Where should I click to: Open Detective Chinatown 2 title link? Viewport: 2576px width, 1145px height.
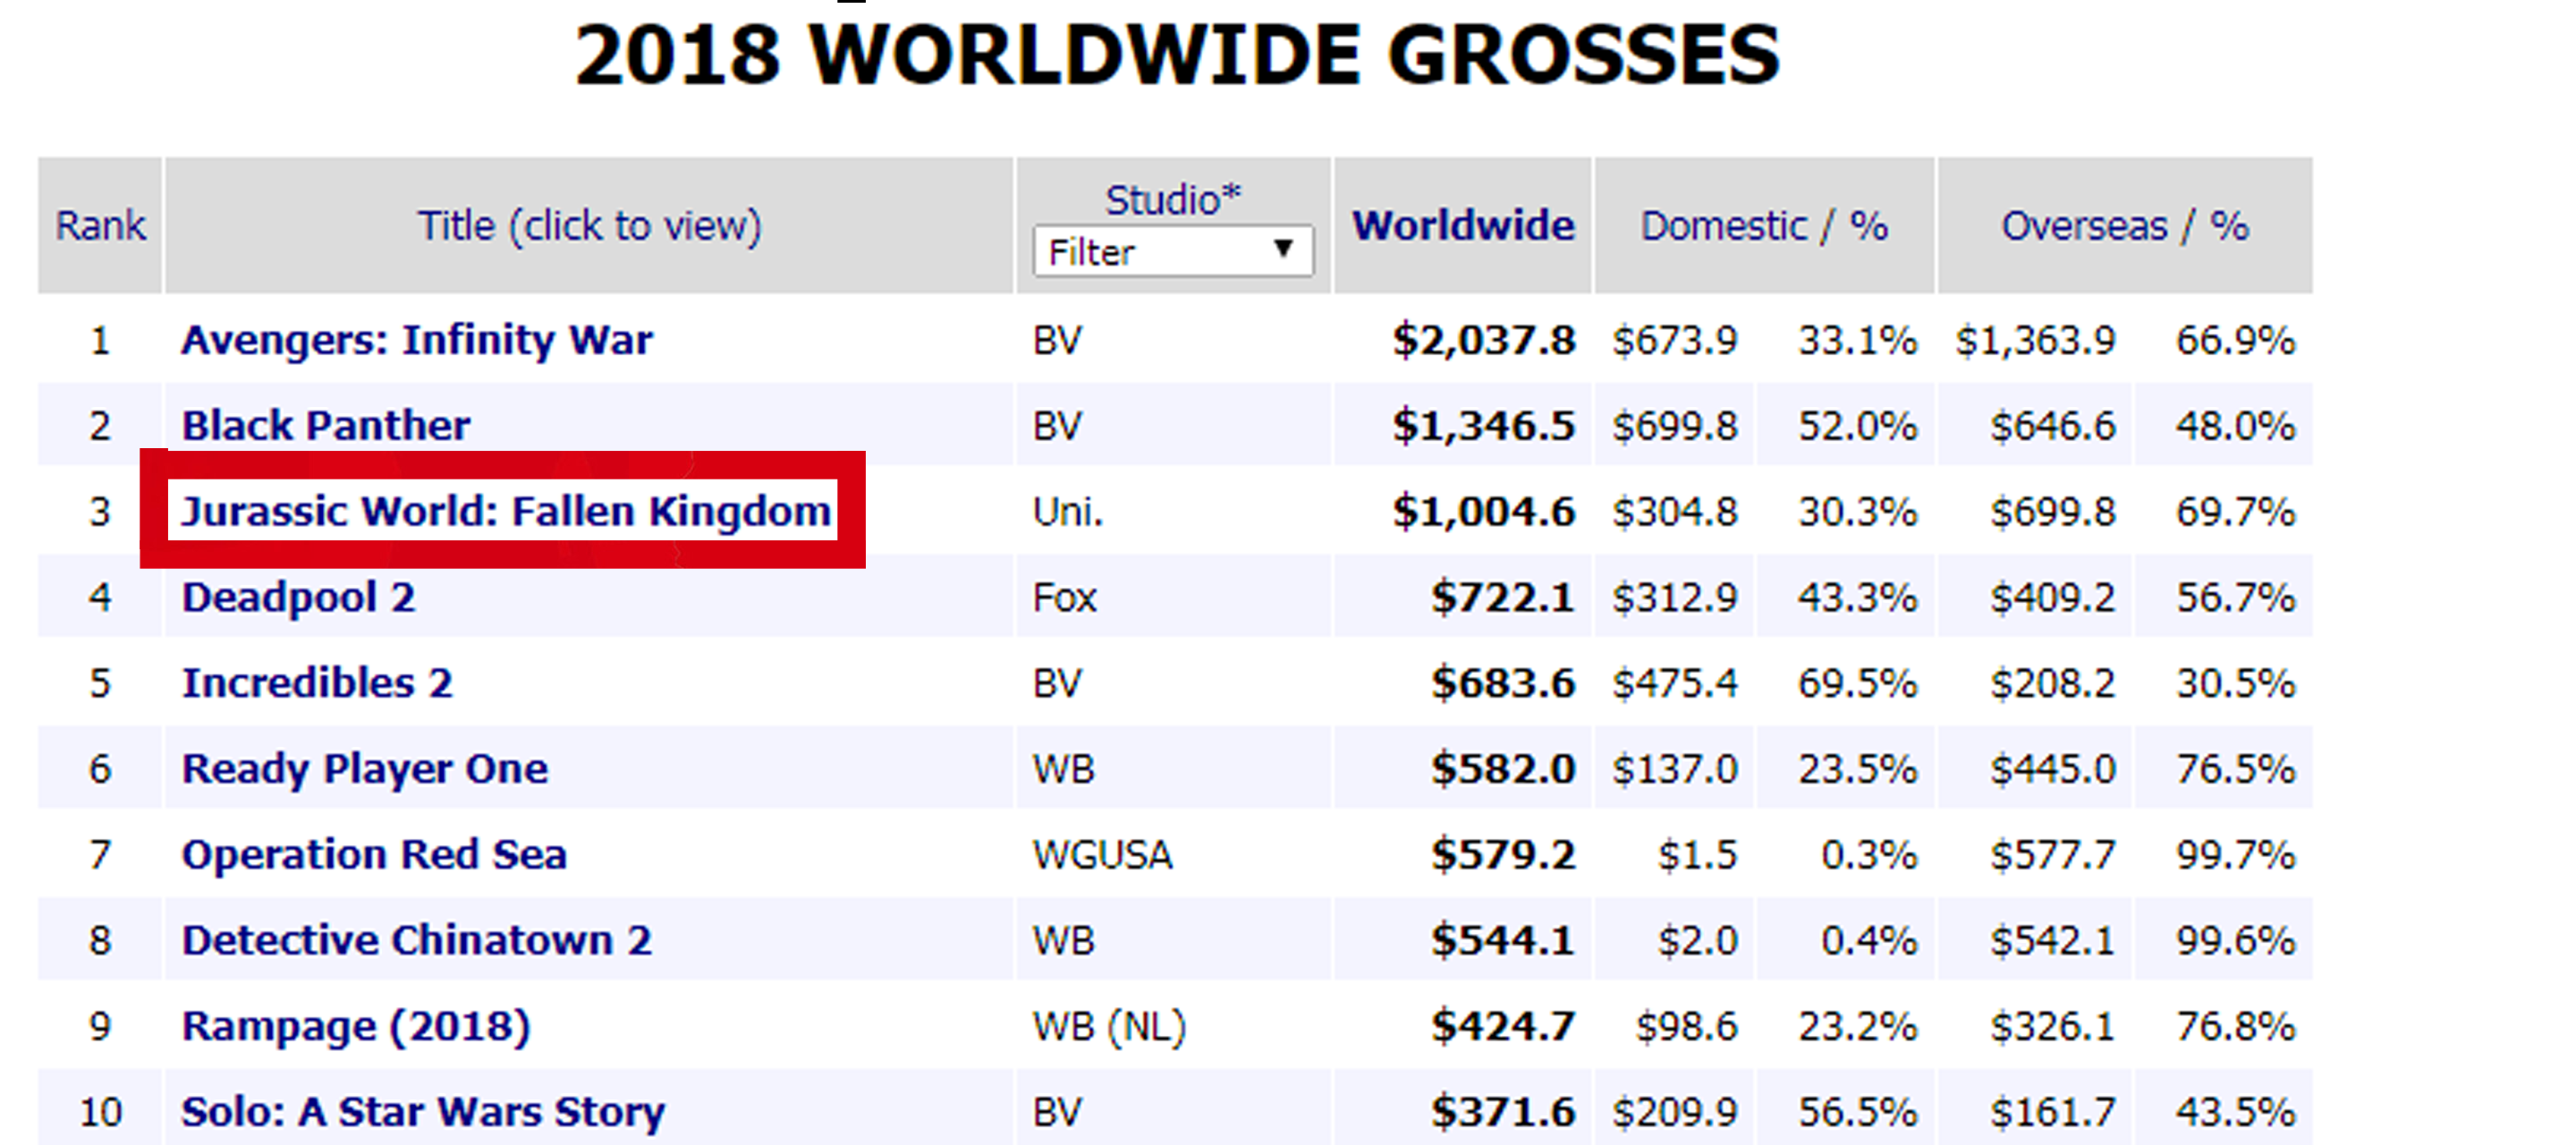(416, 940)
